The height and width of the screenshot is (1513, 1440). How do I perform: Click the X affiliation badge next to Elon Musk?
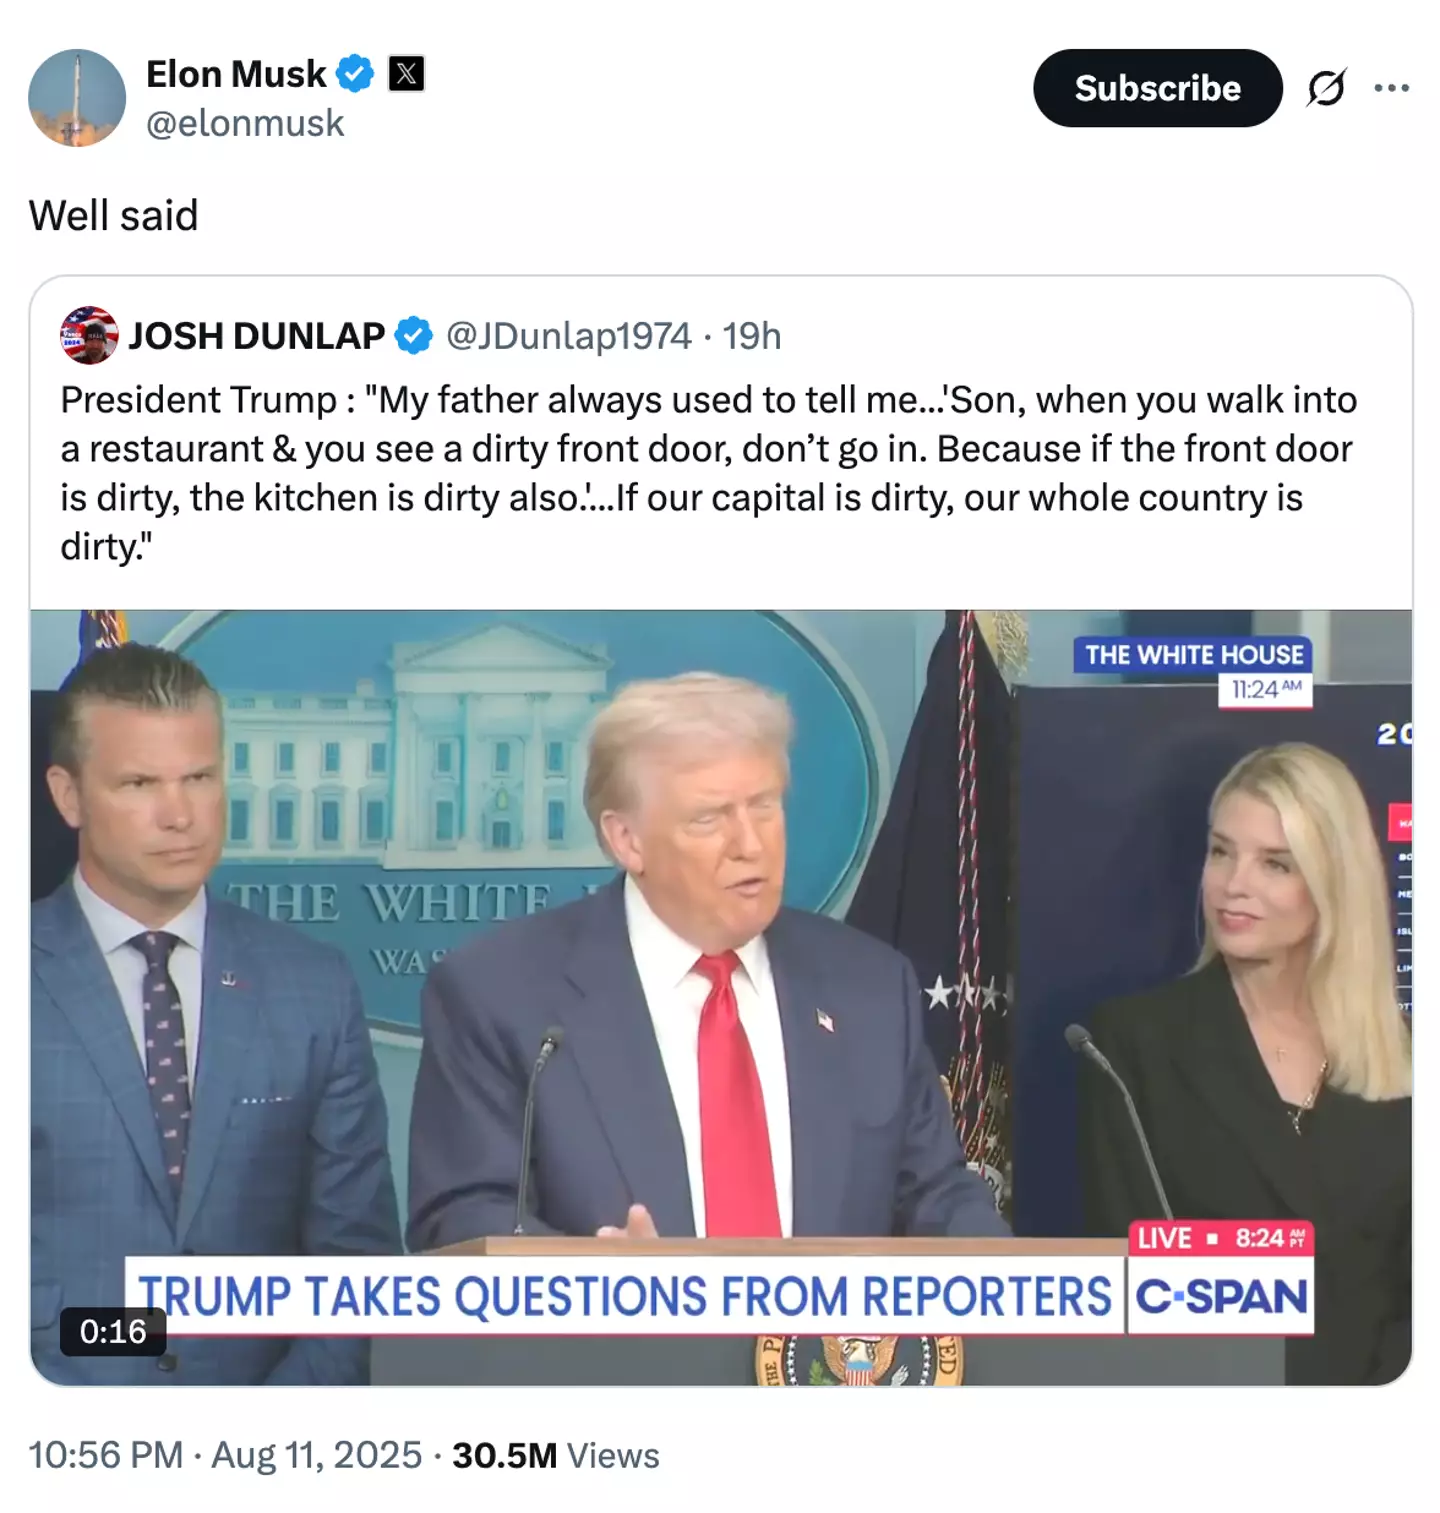406,74
